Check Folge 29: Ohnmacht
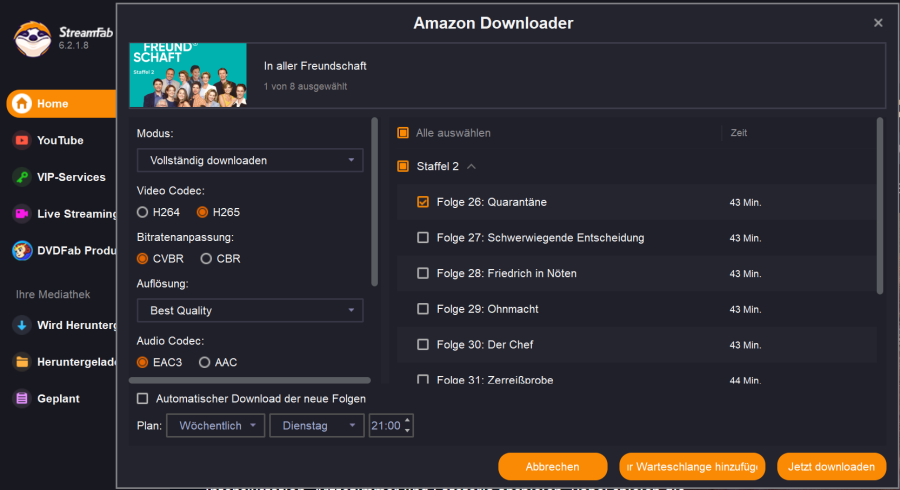This screenshot has height=490, width=900. [423, 309]
